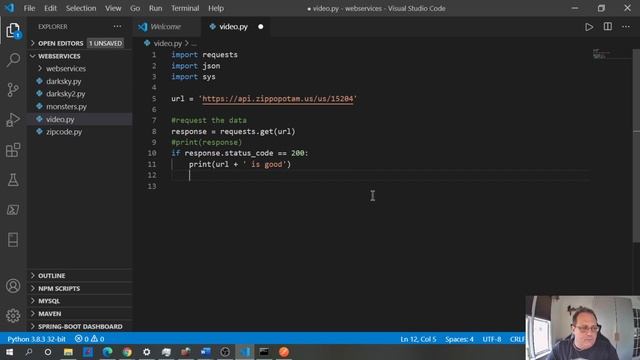Click the editor vertical scrollbar
Image resolution: width=640 pixels, height=360 pixels.
[x=636, y=145]
